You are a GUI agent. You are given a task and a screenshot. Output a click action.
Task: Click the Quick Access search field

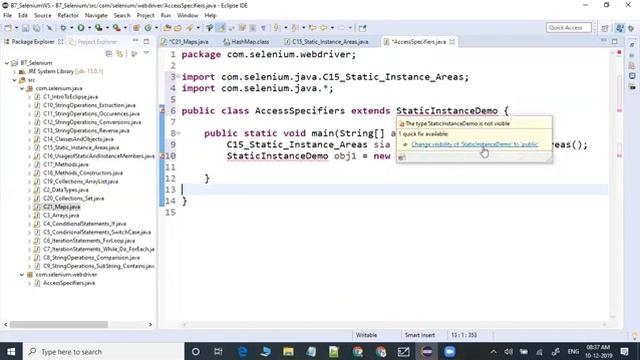pyautogui.click(x=569, y=27)
